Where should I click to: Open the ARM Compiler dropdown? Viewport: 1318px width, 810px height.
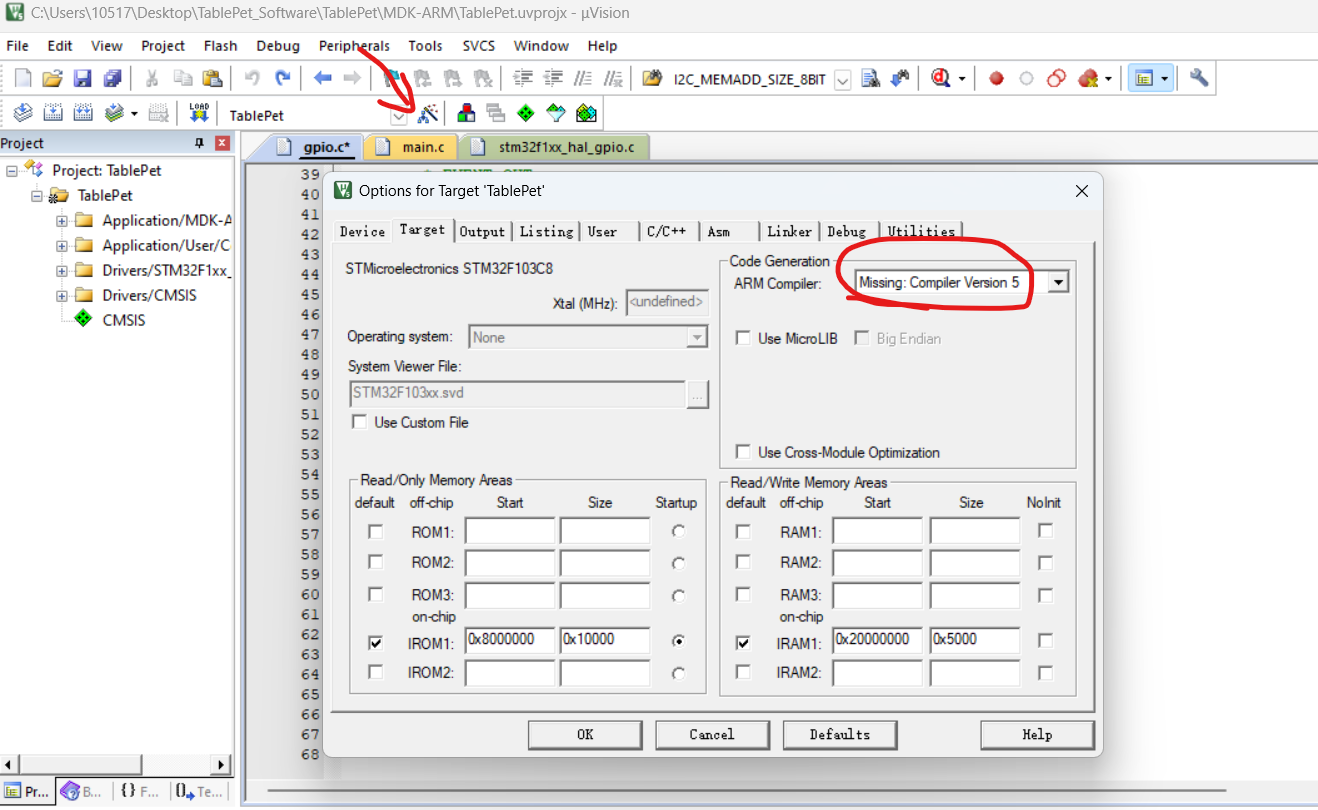pos(1058,281)
